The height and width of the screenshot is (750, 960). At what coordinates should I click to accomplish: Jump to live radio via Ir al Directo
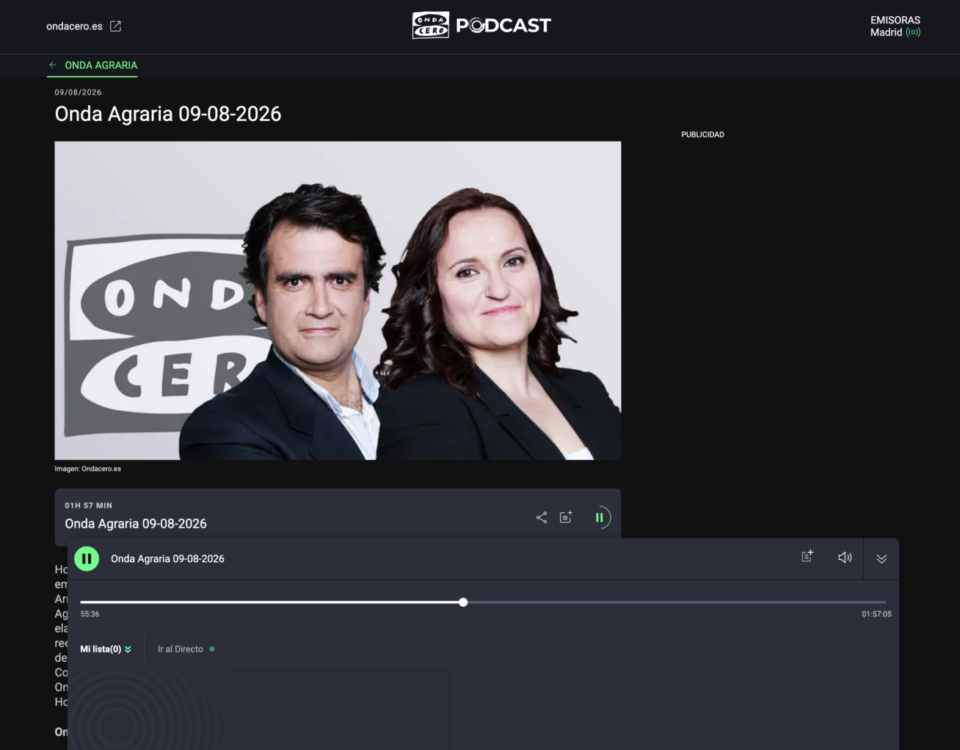coord(186,649)
